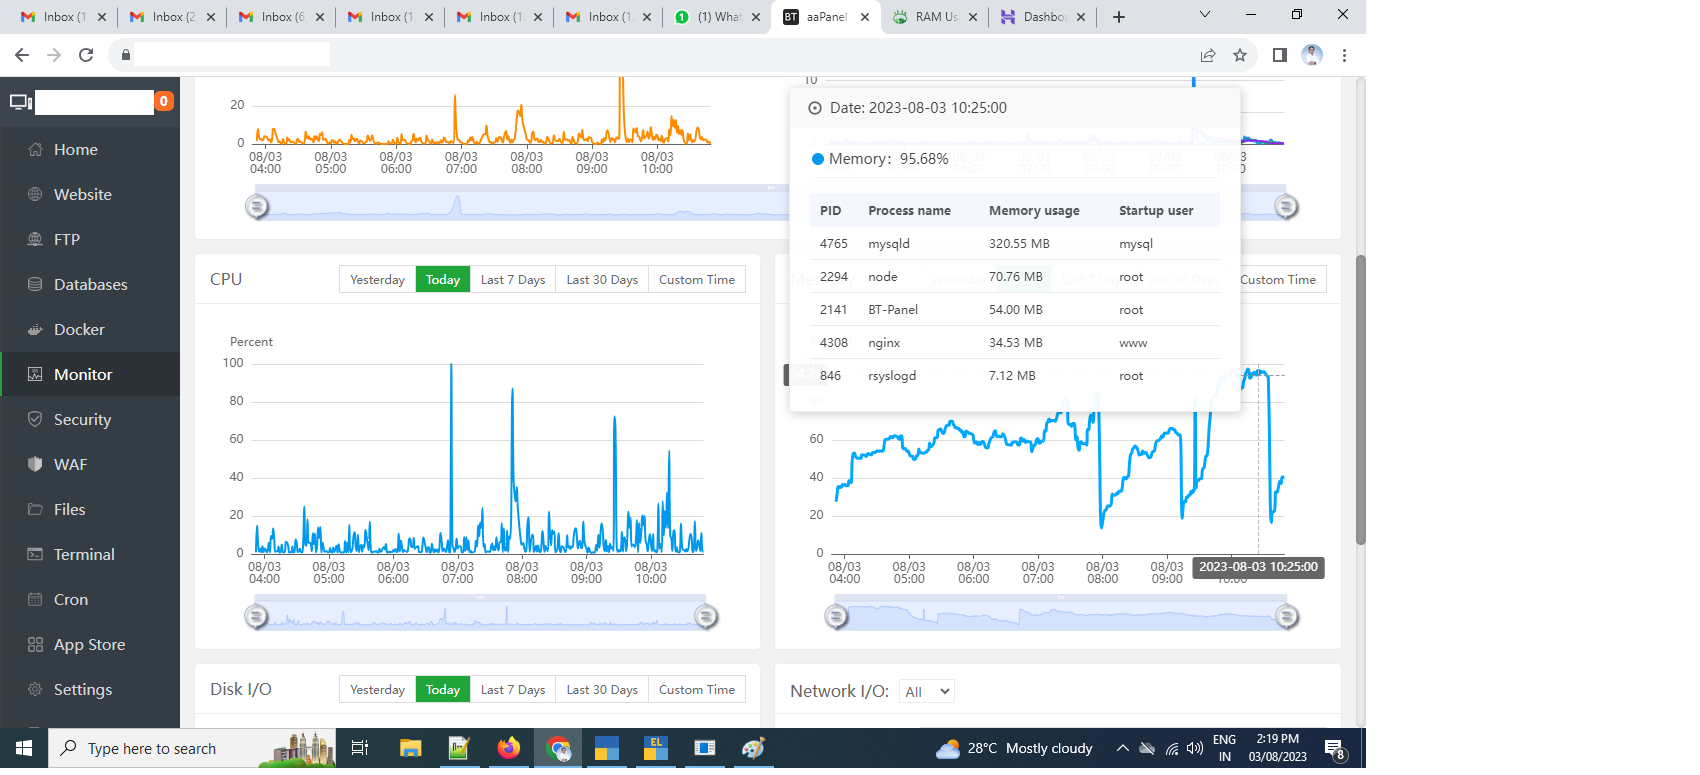Select Yesterday for the CPU chart

(x=377, y=280)
